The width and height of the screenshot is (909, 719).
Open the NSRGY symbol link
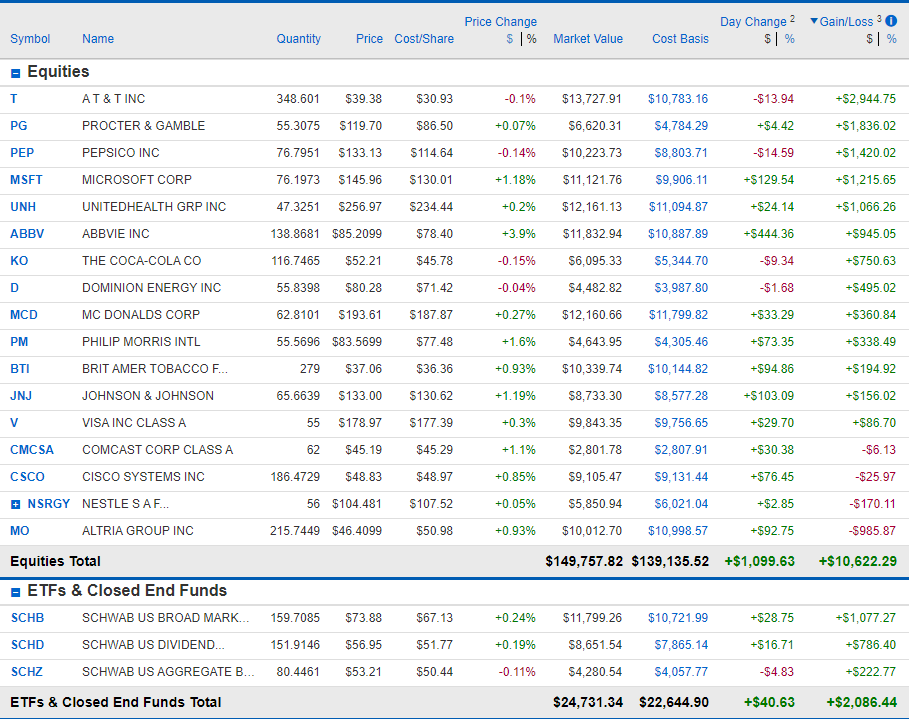49,504
